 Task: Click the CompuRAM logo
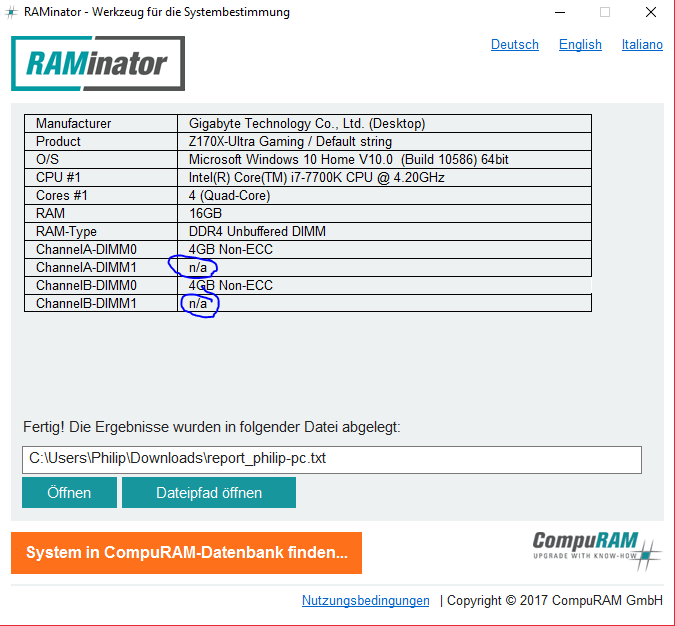click(x=596, y=550)
